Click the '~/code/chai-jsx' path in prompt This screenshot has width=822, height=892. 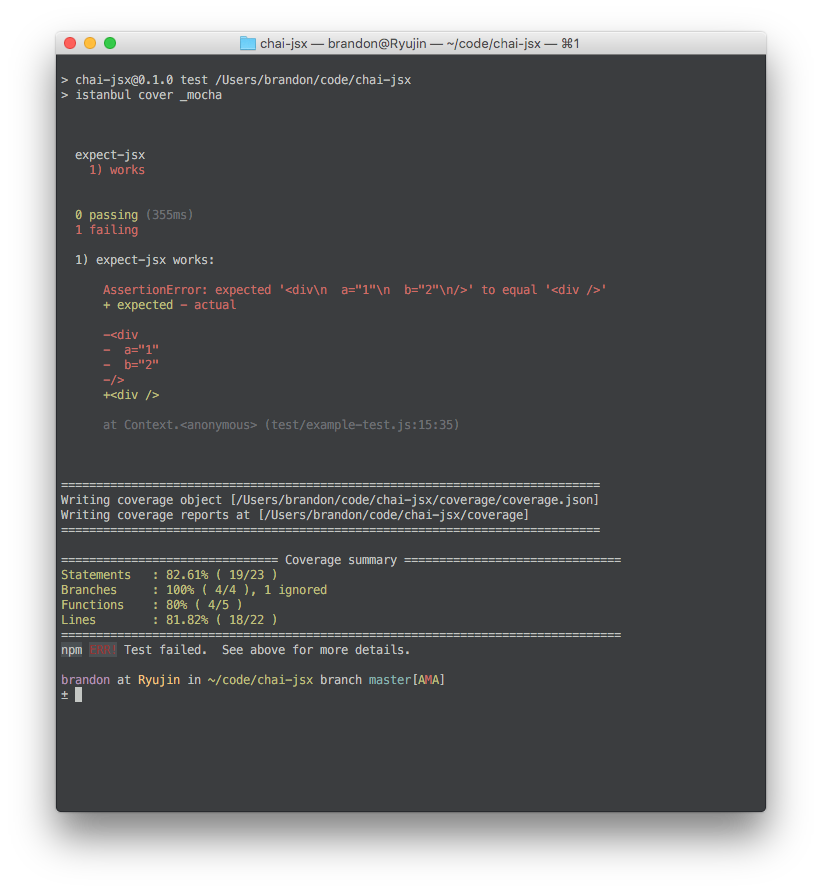[260, 680]
